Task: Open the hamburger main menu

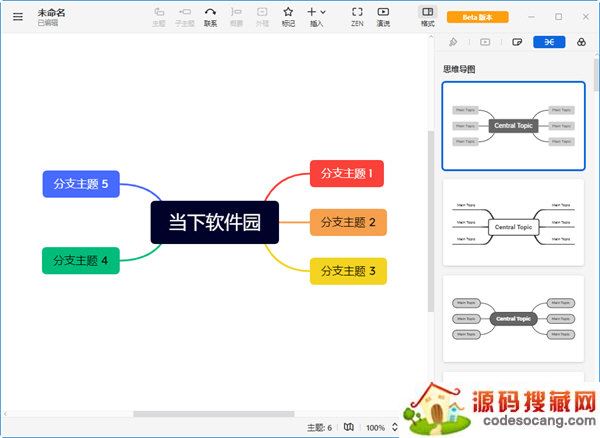Action: 17,16
